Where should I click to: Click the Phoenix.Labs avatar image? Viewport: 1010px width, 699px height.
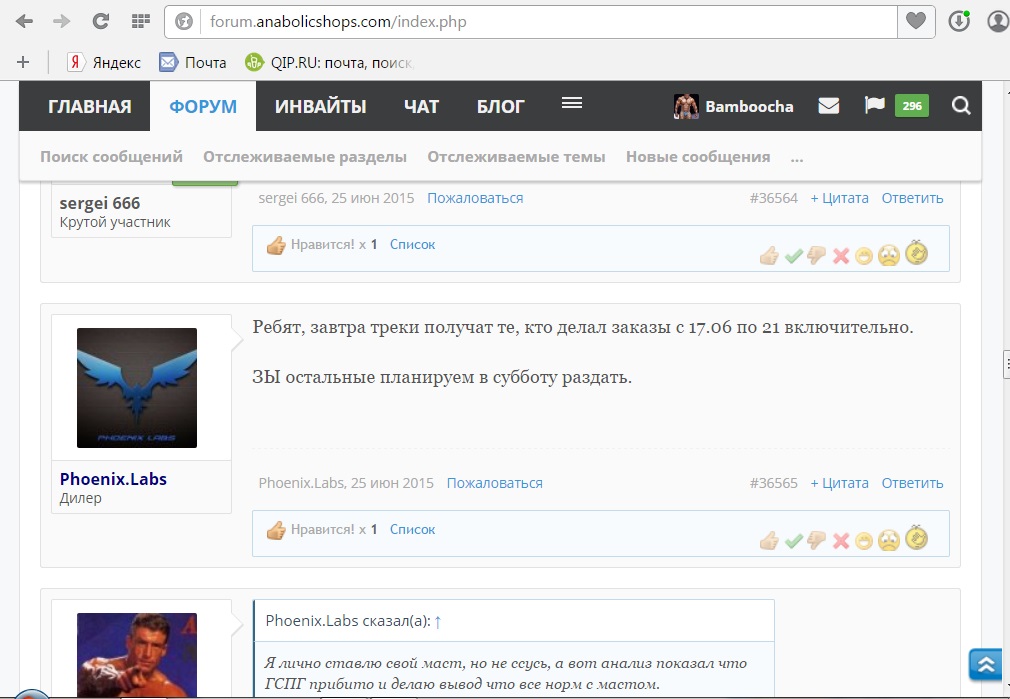[x=137, y=387]
